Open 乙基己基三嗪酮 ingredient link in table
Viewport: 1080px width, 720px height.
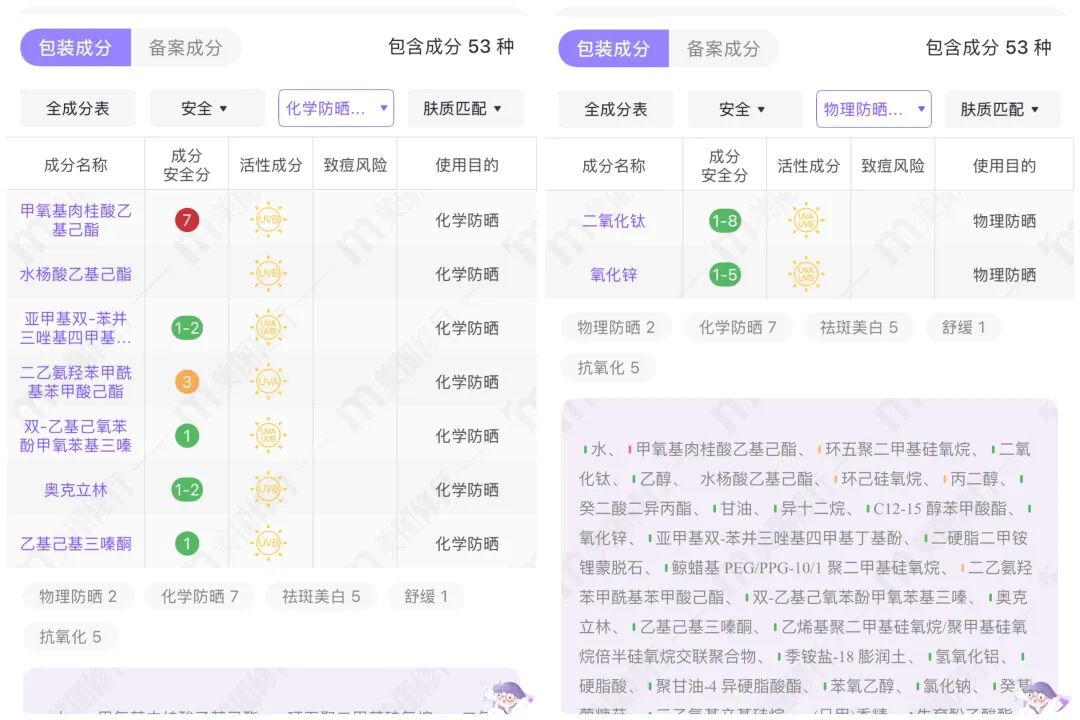pyautogui.click(x=76, y=544)
